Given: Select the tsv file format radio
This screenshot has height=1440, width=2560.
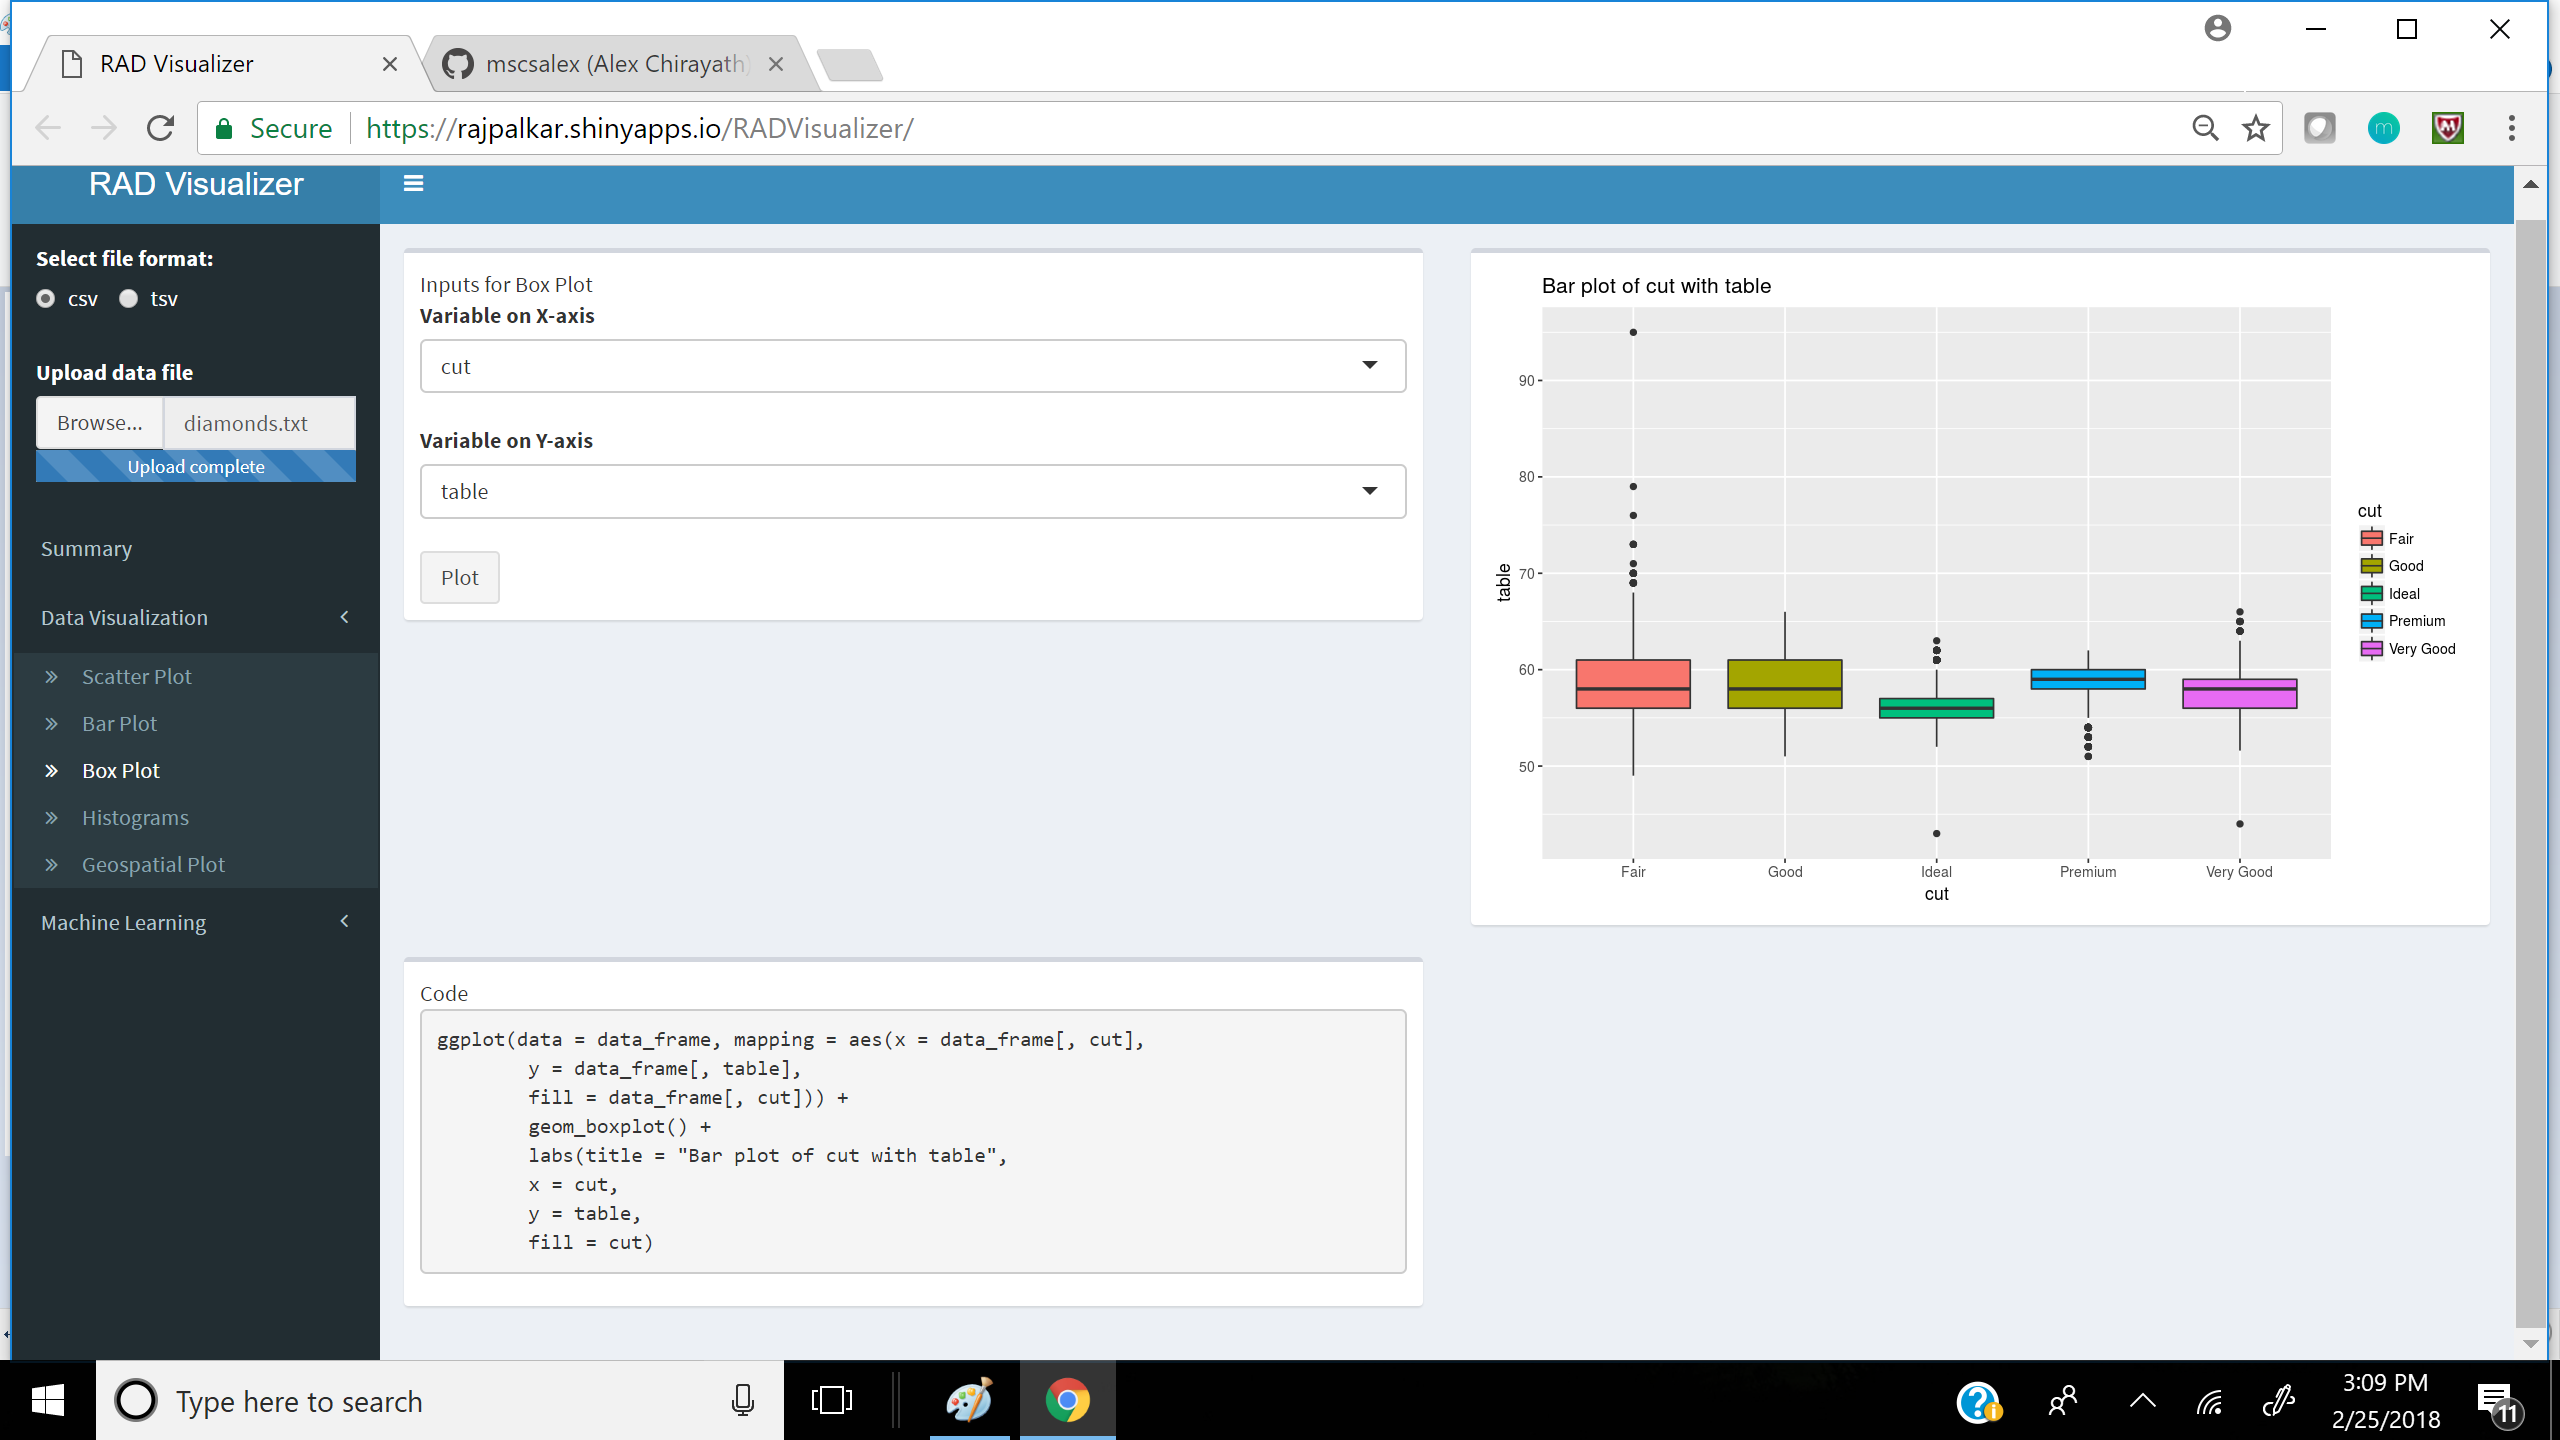Looking at the screenshot, I should click(x=129, y=299).
